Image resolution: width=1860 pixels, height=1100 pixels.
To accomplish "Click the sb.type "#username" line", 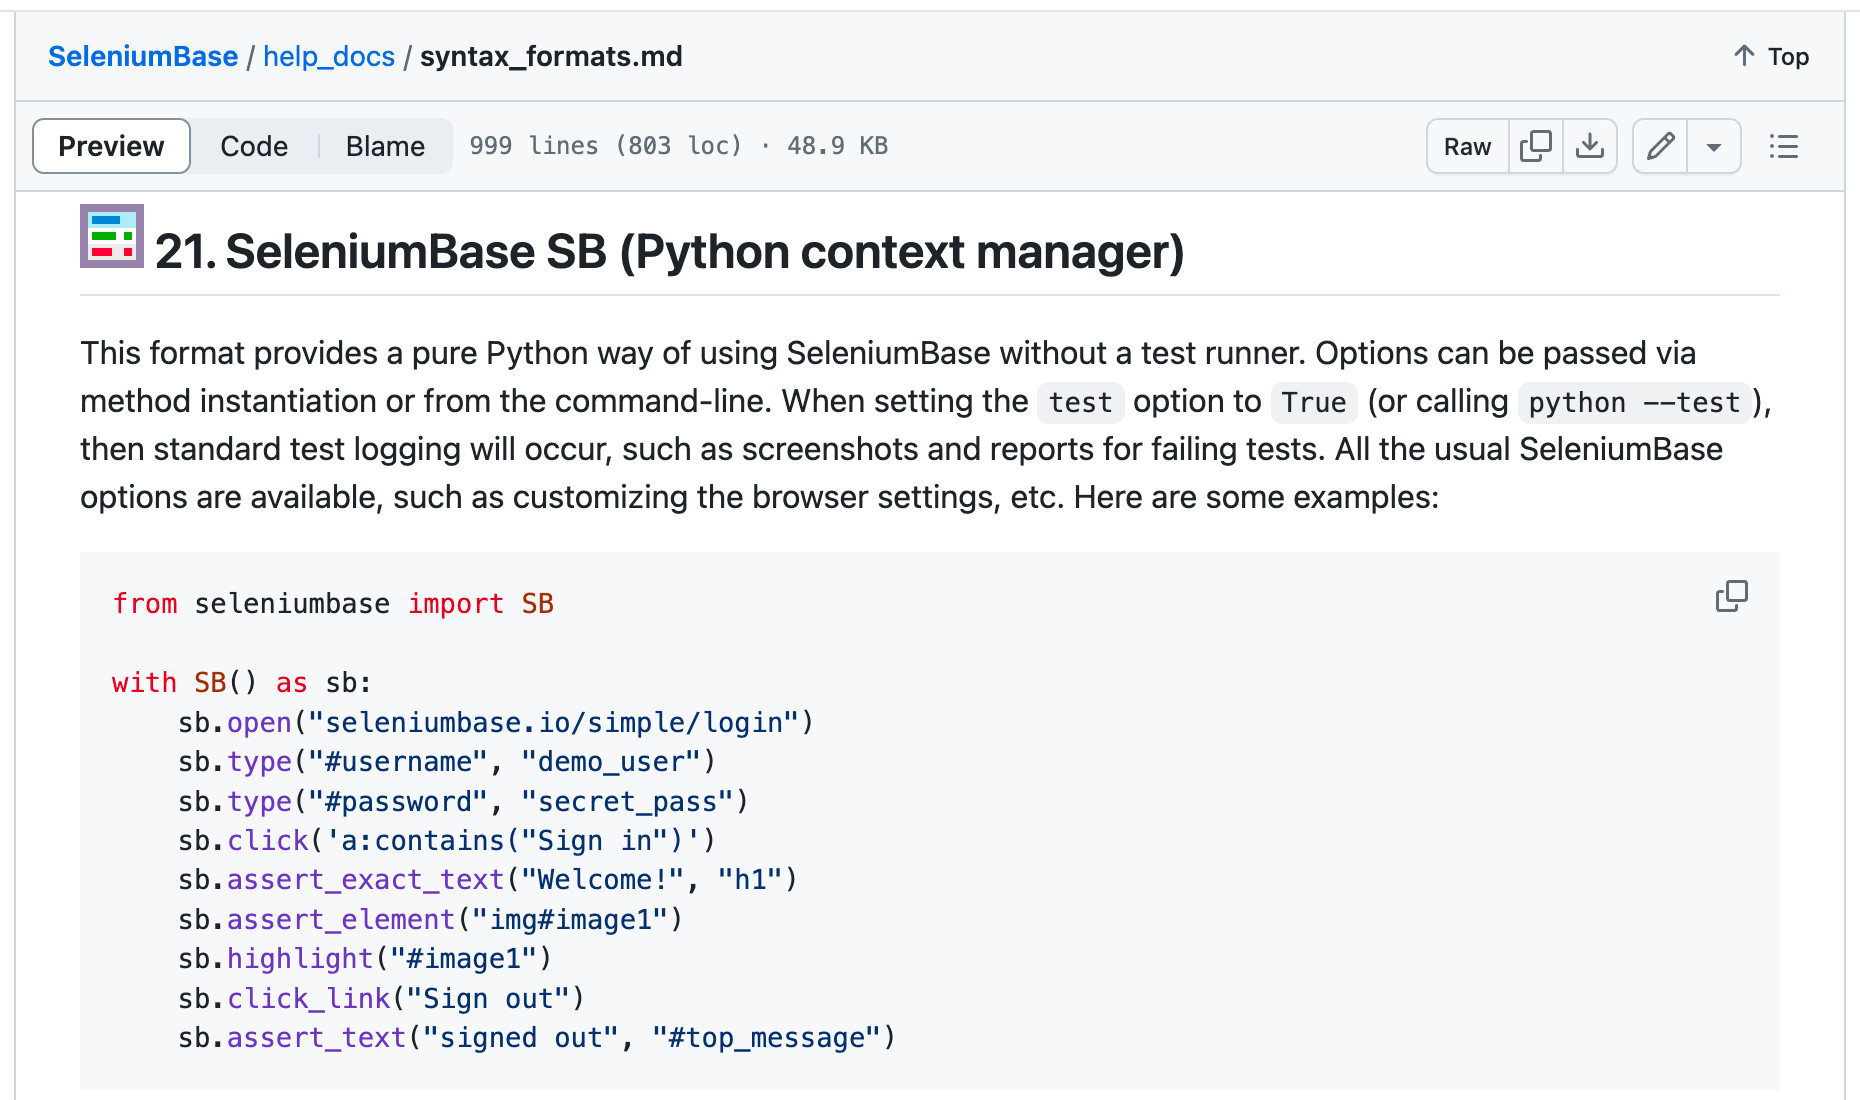I will 447,761.
